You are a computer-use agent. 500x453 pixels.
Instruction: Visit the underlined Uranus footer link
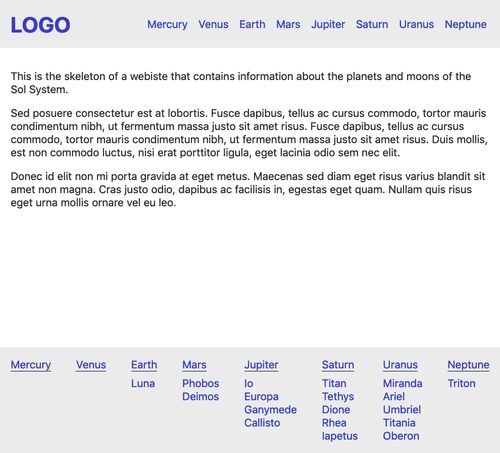point(400,365)
